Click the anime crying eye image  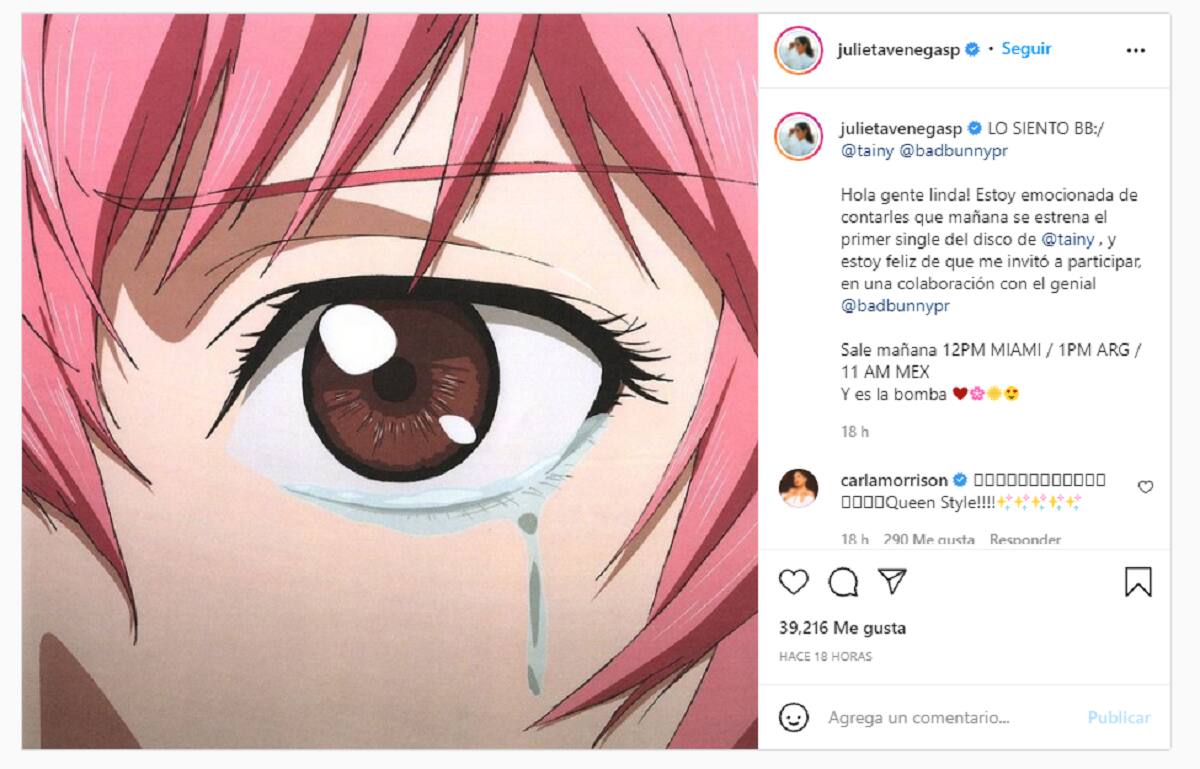[x=390, y=381]
